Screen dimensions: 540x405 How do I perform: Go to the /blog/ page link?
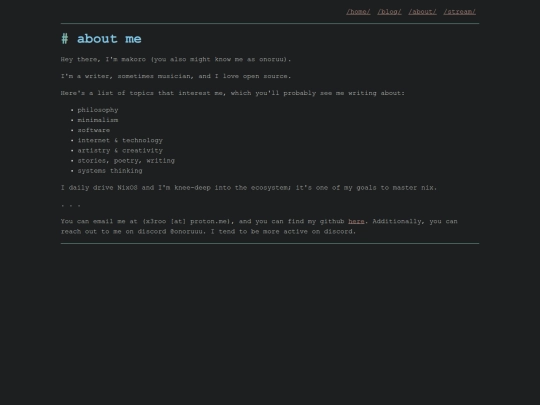coord(389,12)
